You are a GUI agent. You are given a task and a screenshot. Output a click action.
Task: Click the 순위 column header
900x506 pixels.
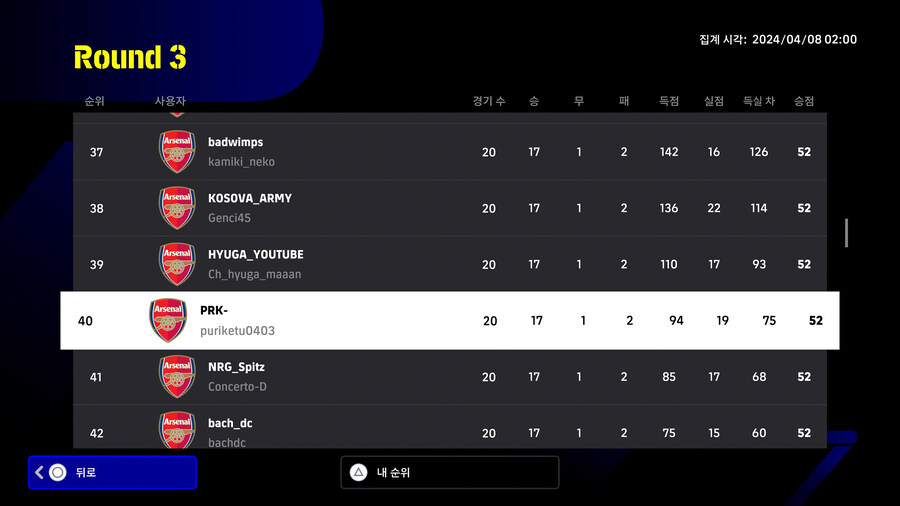tap(95, 101)
